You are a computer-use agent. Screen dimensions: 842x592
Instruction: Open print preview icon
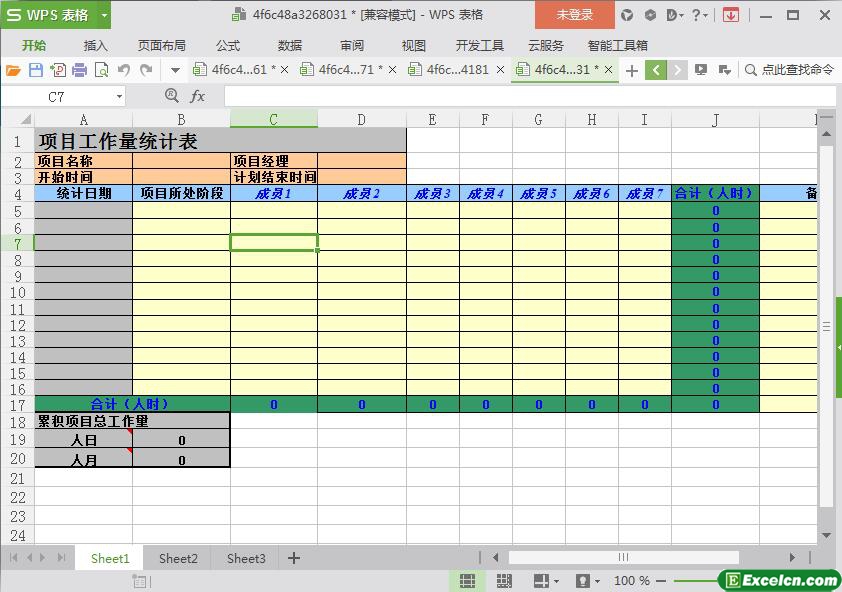[x=101, y=70]
